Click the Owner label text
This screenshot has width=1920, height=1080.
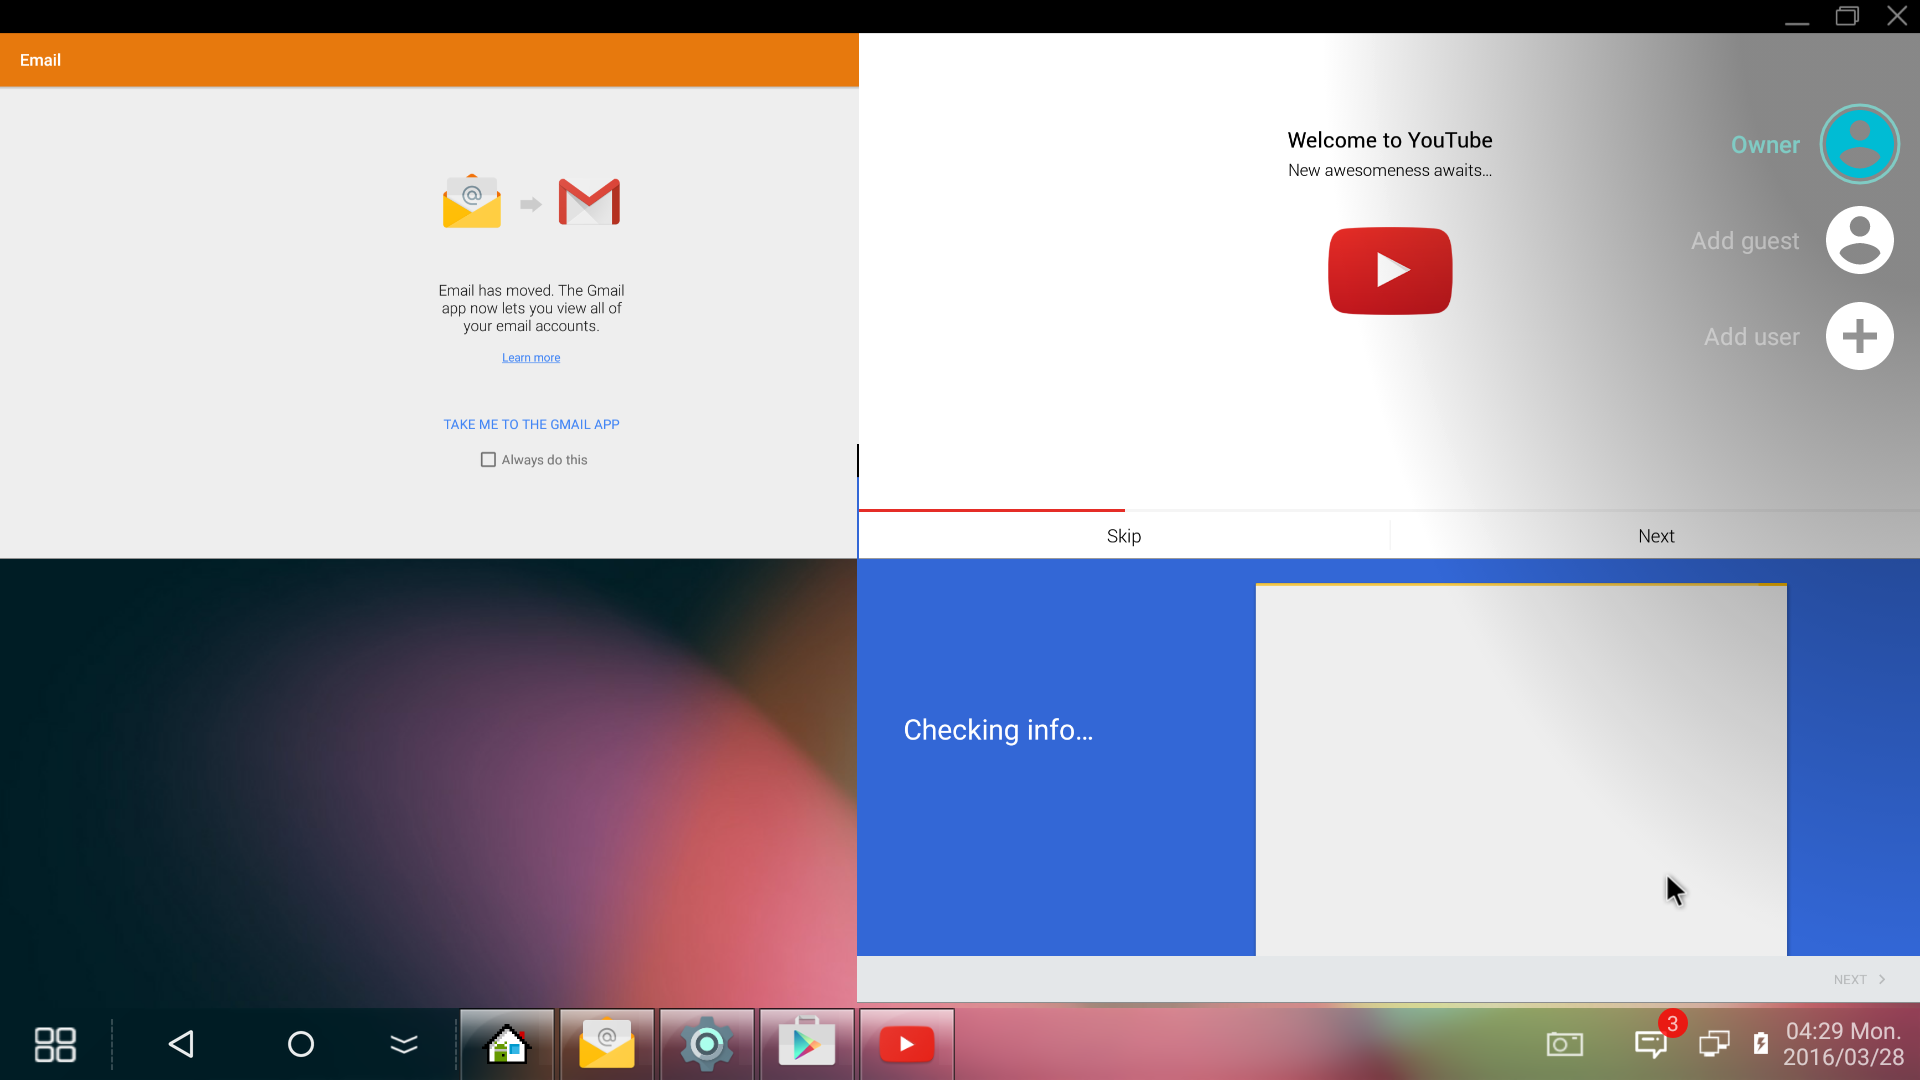point(1765,145)
